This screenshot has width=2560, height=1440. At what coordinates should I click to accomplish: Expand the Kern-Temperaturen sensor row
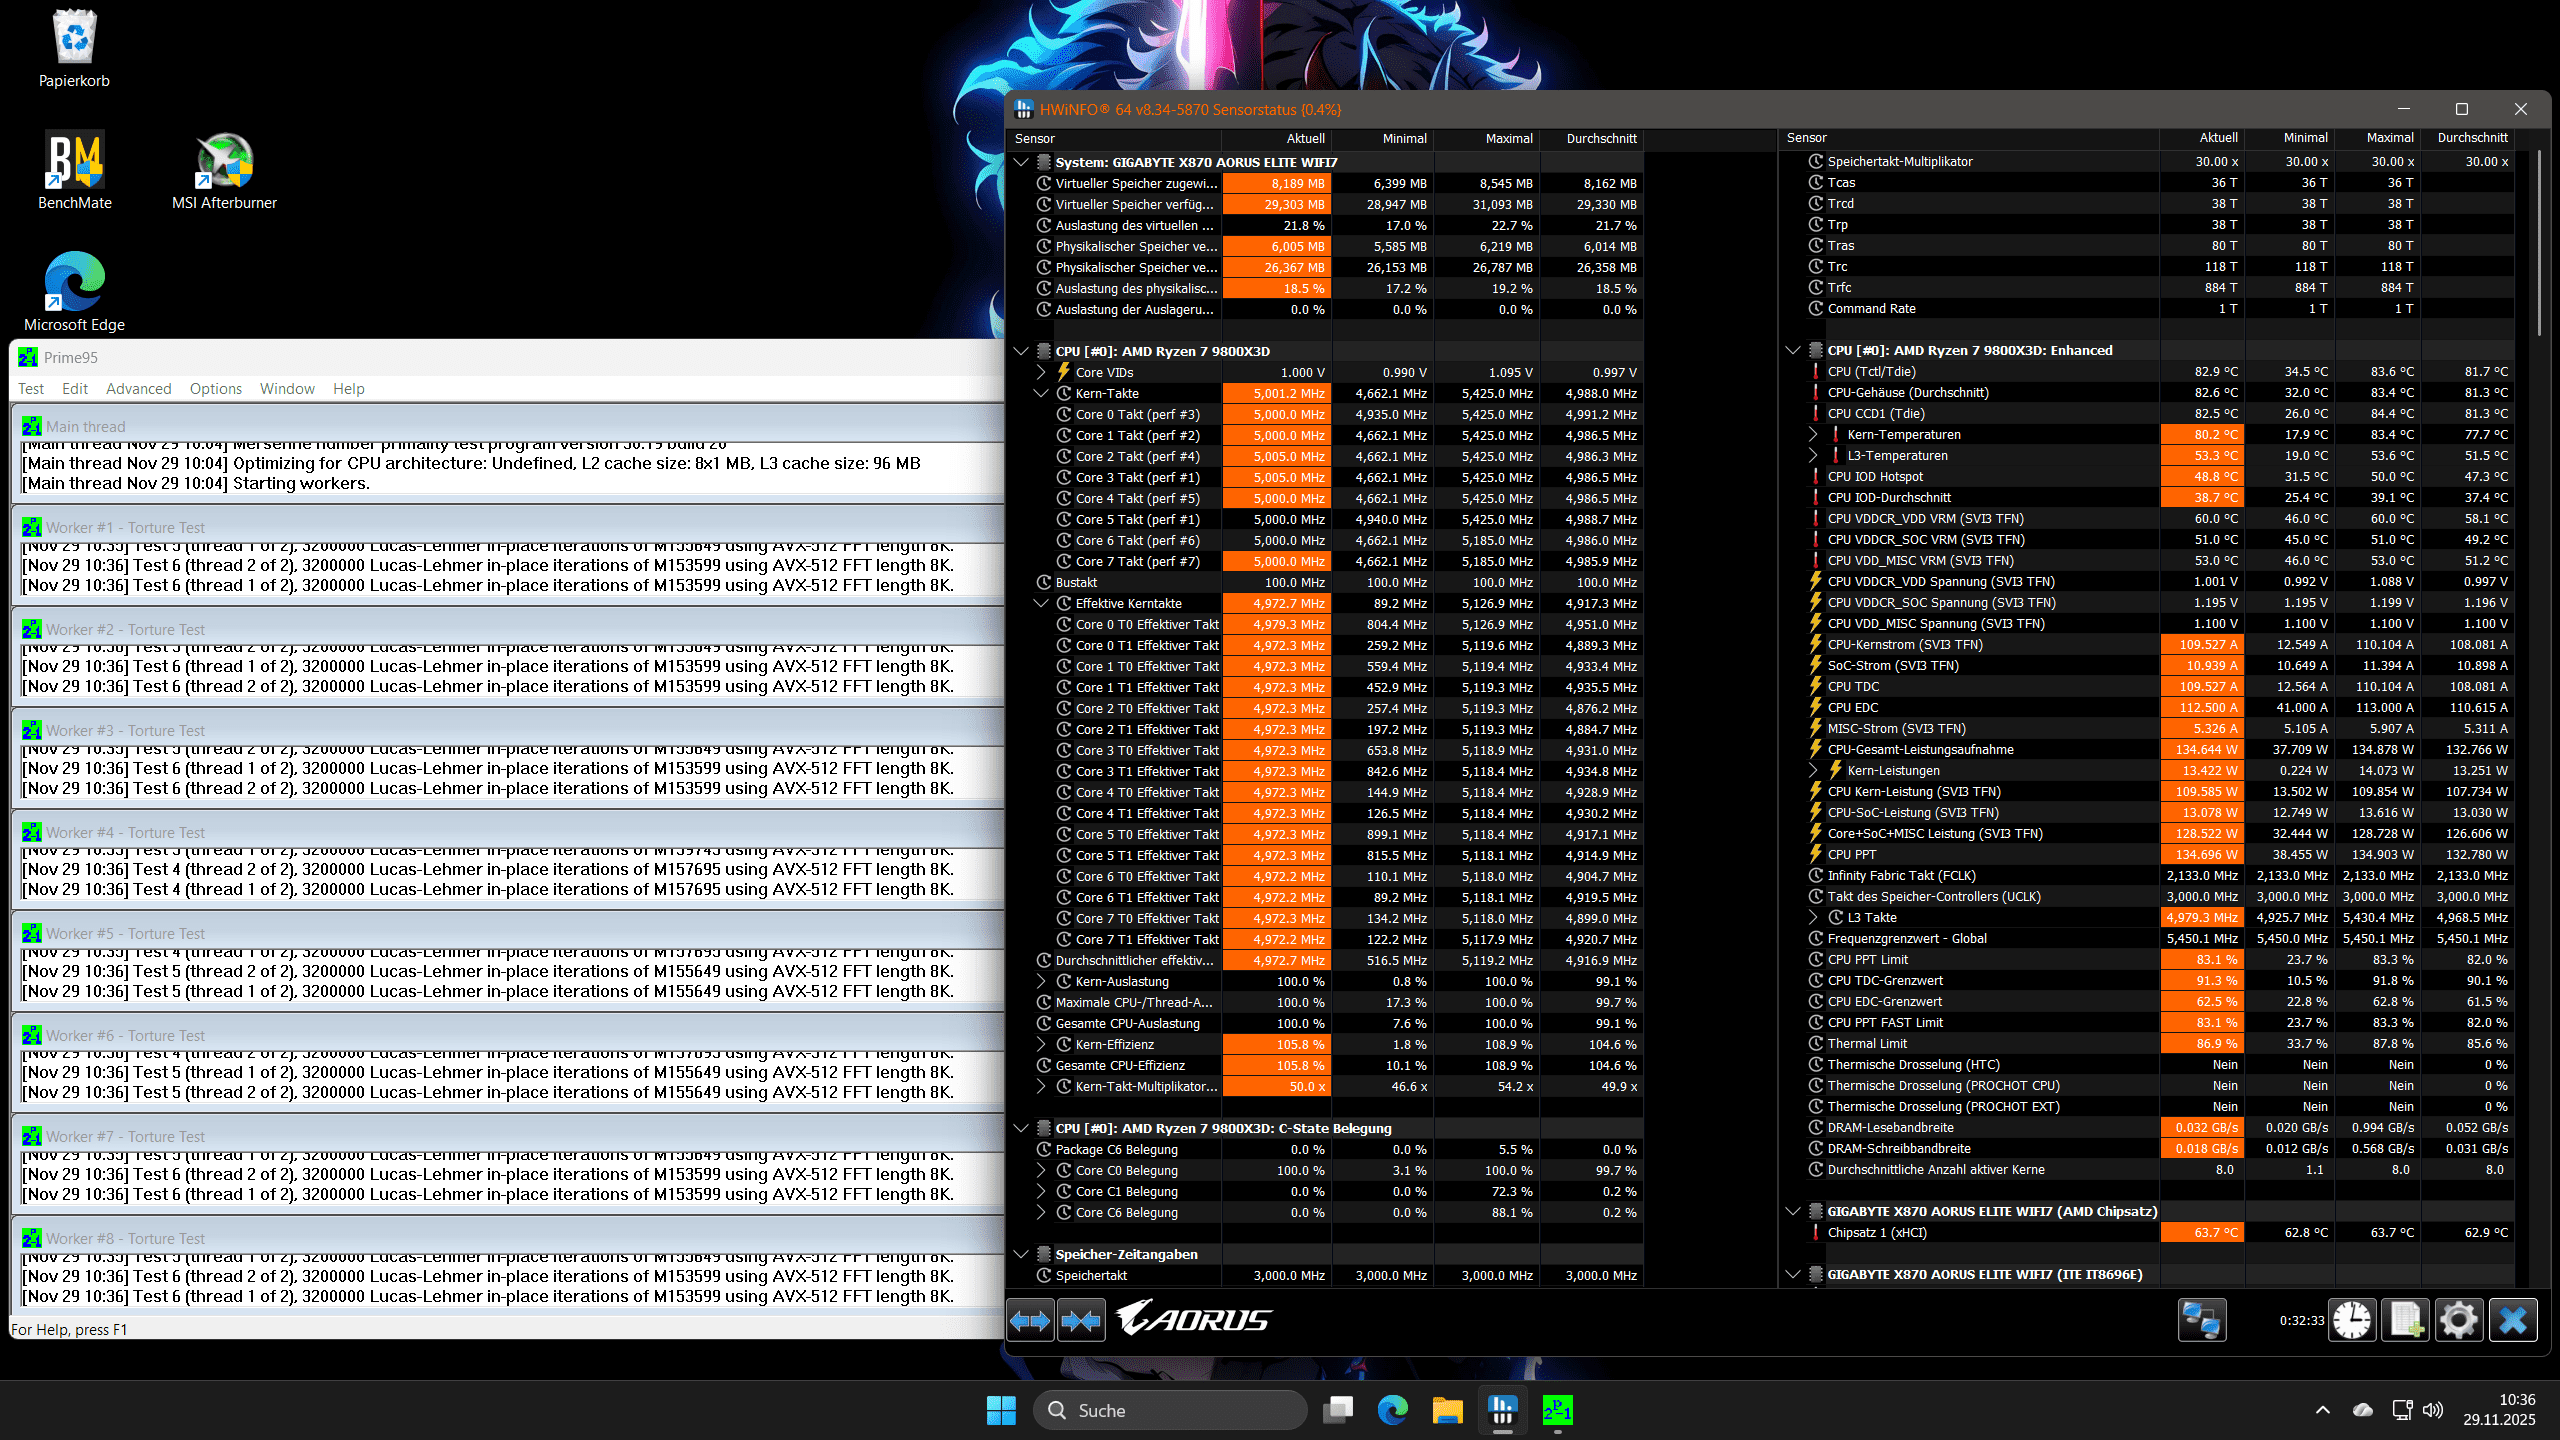pyautogui.click(x=1813, y=434)
